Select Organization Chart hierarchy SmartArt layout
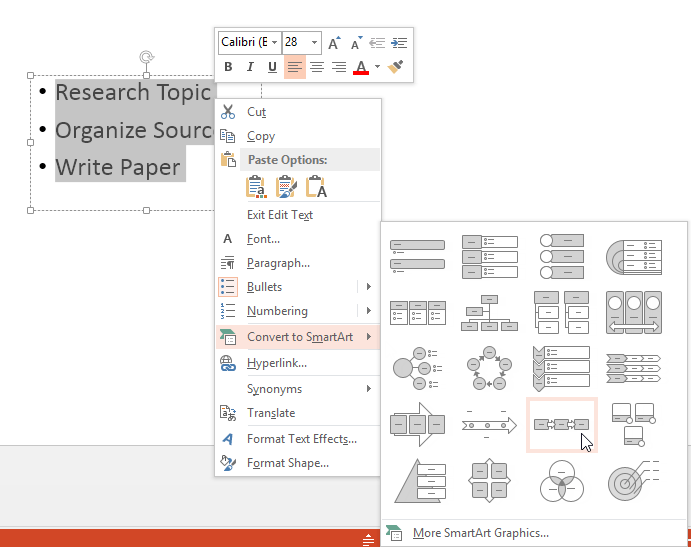The width and height of the screenshot is (691, 547). pos(490,313)
